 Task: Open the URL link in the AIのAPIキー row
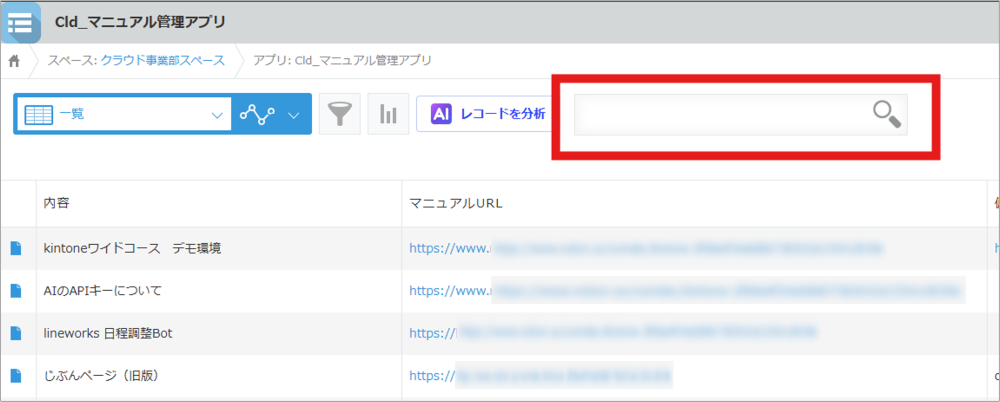[687, 291]
